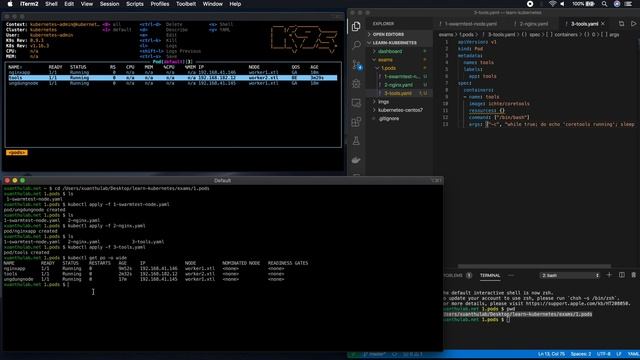Viewport: 640px width, 360px height.
Task: Click LF end-of-line in status bar
Action: [619, 354]
